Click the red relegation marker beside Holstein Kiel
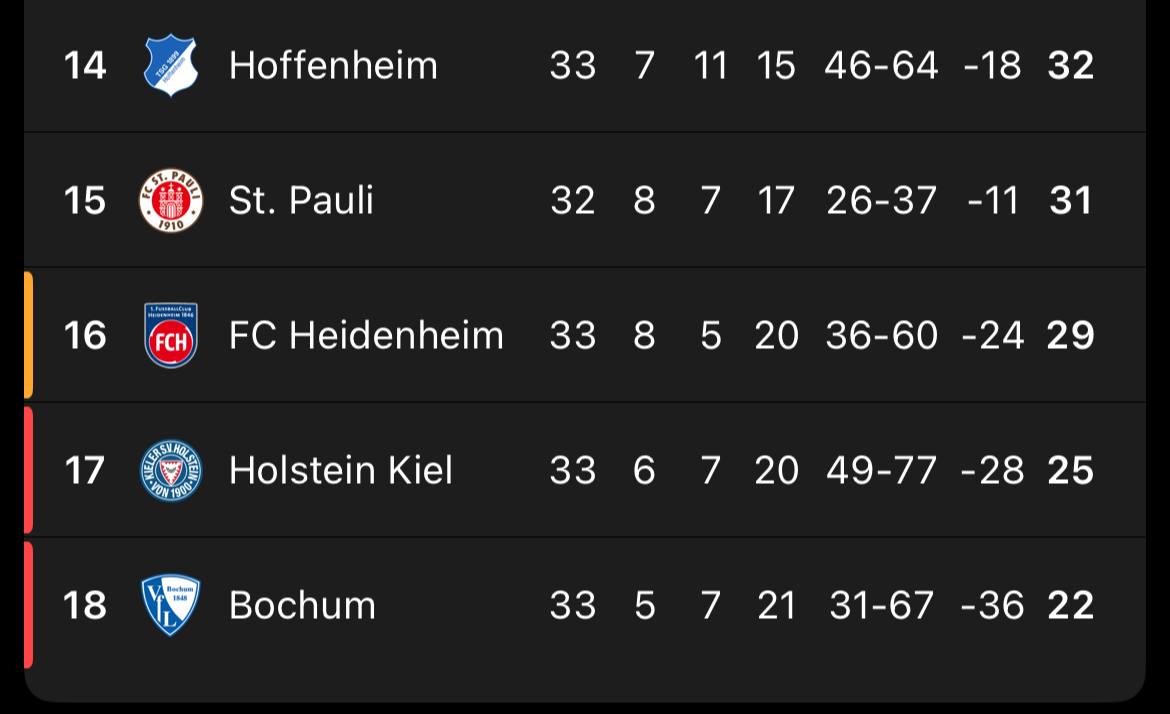 pos(28,470)
